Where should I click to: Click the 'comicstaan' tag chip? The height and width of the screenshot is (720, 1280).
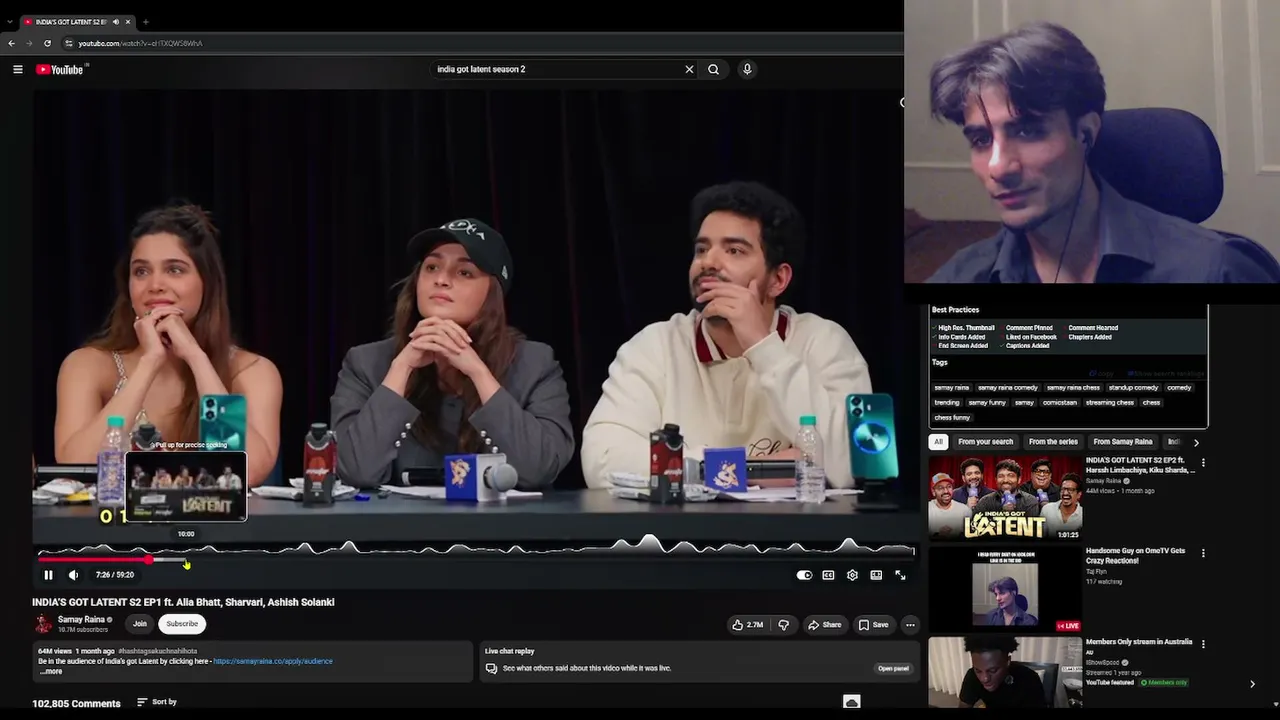point(1060,403)
